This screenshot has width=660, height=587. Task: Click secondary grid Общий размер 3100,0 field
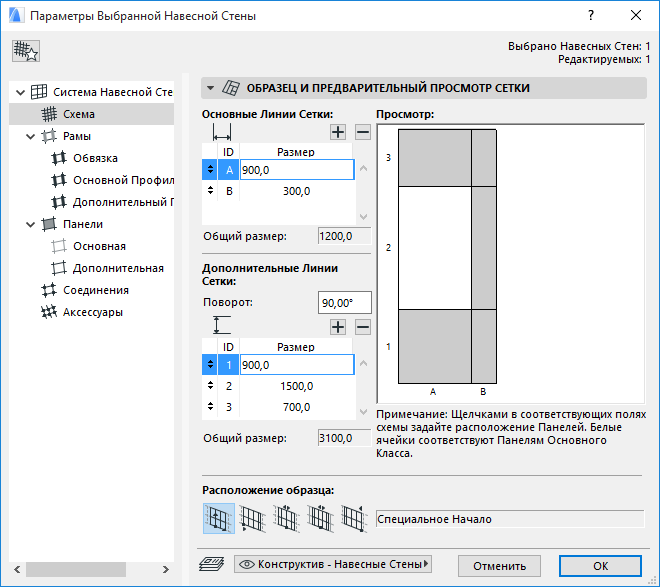pos(345,438)
